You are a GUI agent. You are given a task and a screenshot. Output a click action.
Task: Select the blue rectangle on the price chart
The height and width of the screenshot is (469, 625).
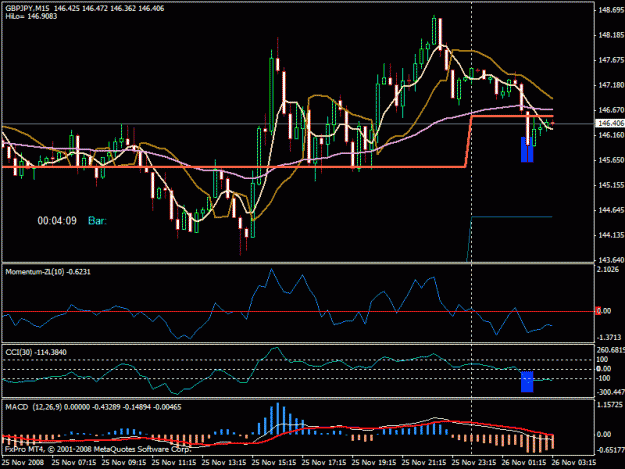527,150
